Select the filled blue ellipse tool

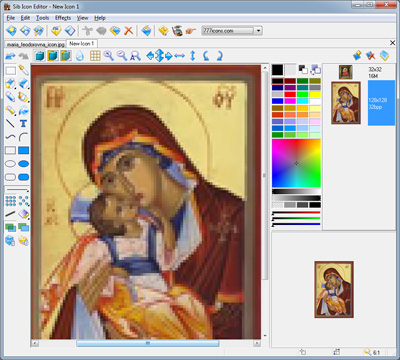23,164
